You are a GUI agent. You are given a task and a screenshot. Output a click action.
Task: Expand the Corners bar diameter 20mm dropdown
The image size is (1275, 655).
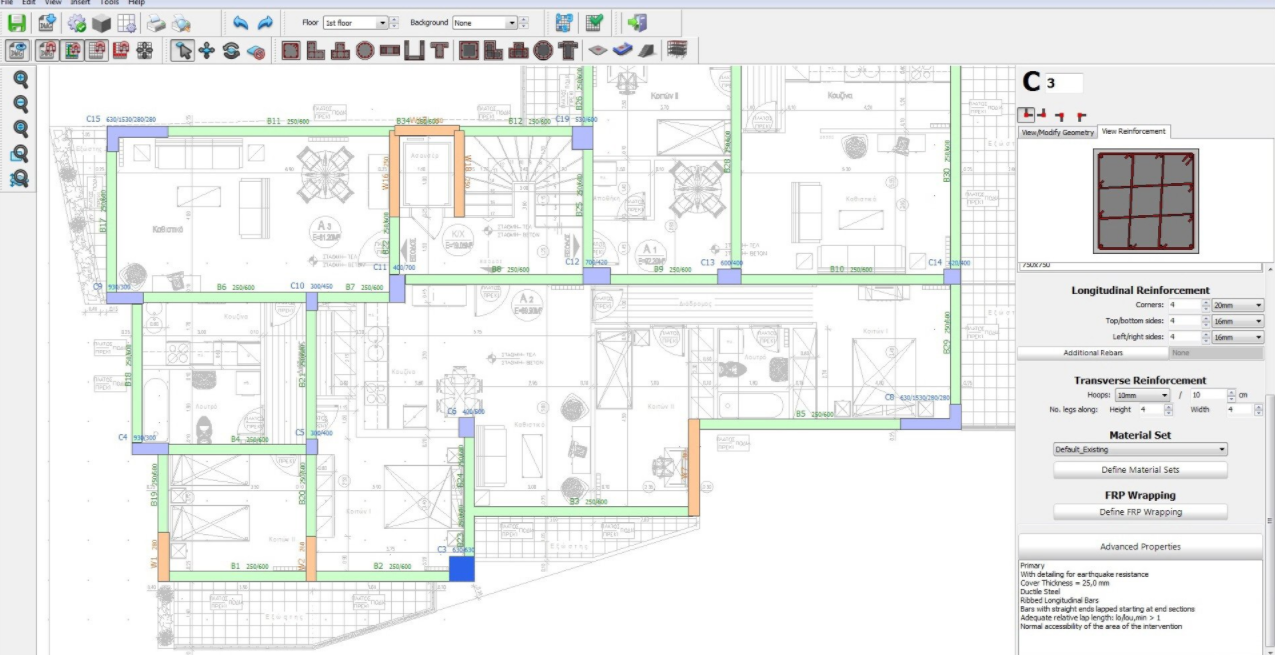(1238, 305)
